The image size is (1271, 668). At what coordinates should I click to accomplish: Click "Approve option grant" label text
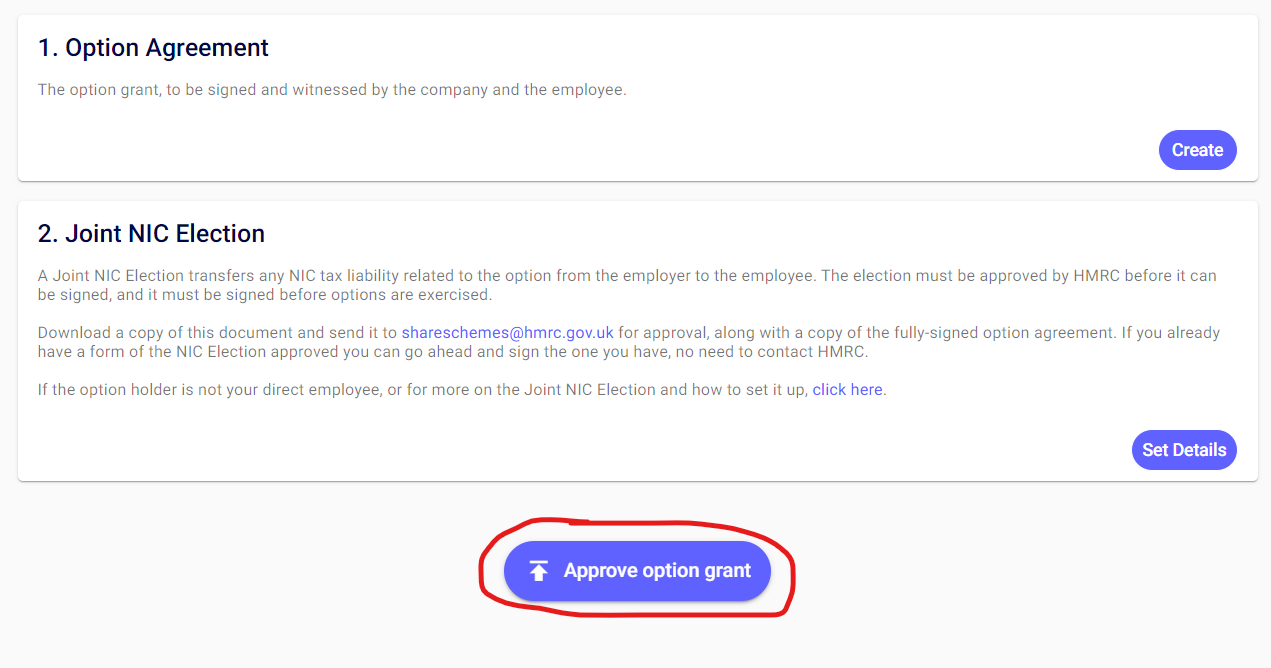657,571
